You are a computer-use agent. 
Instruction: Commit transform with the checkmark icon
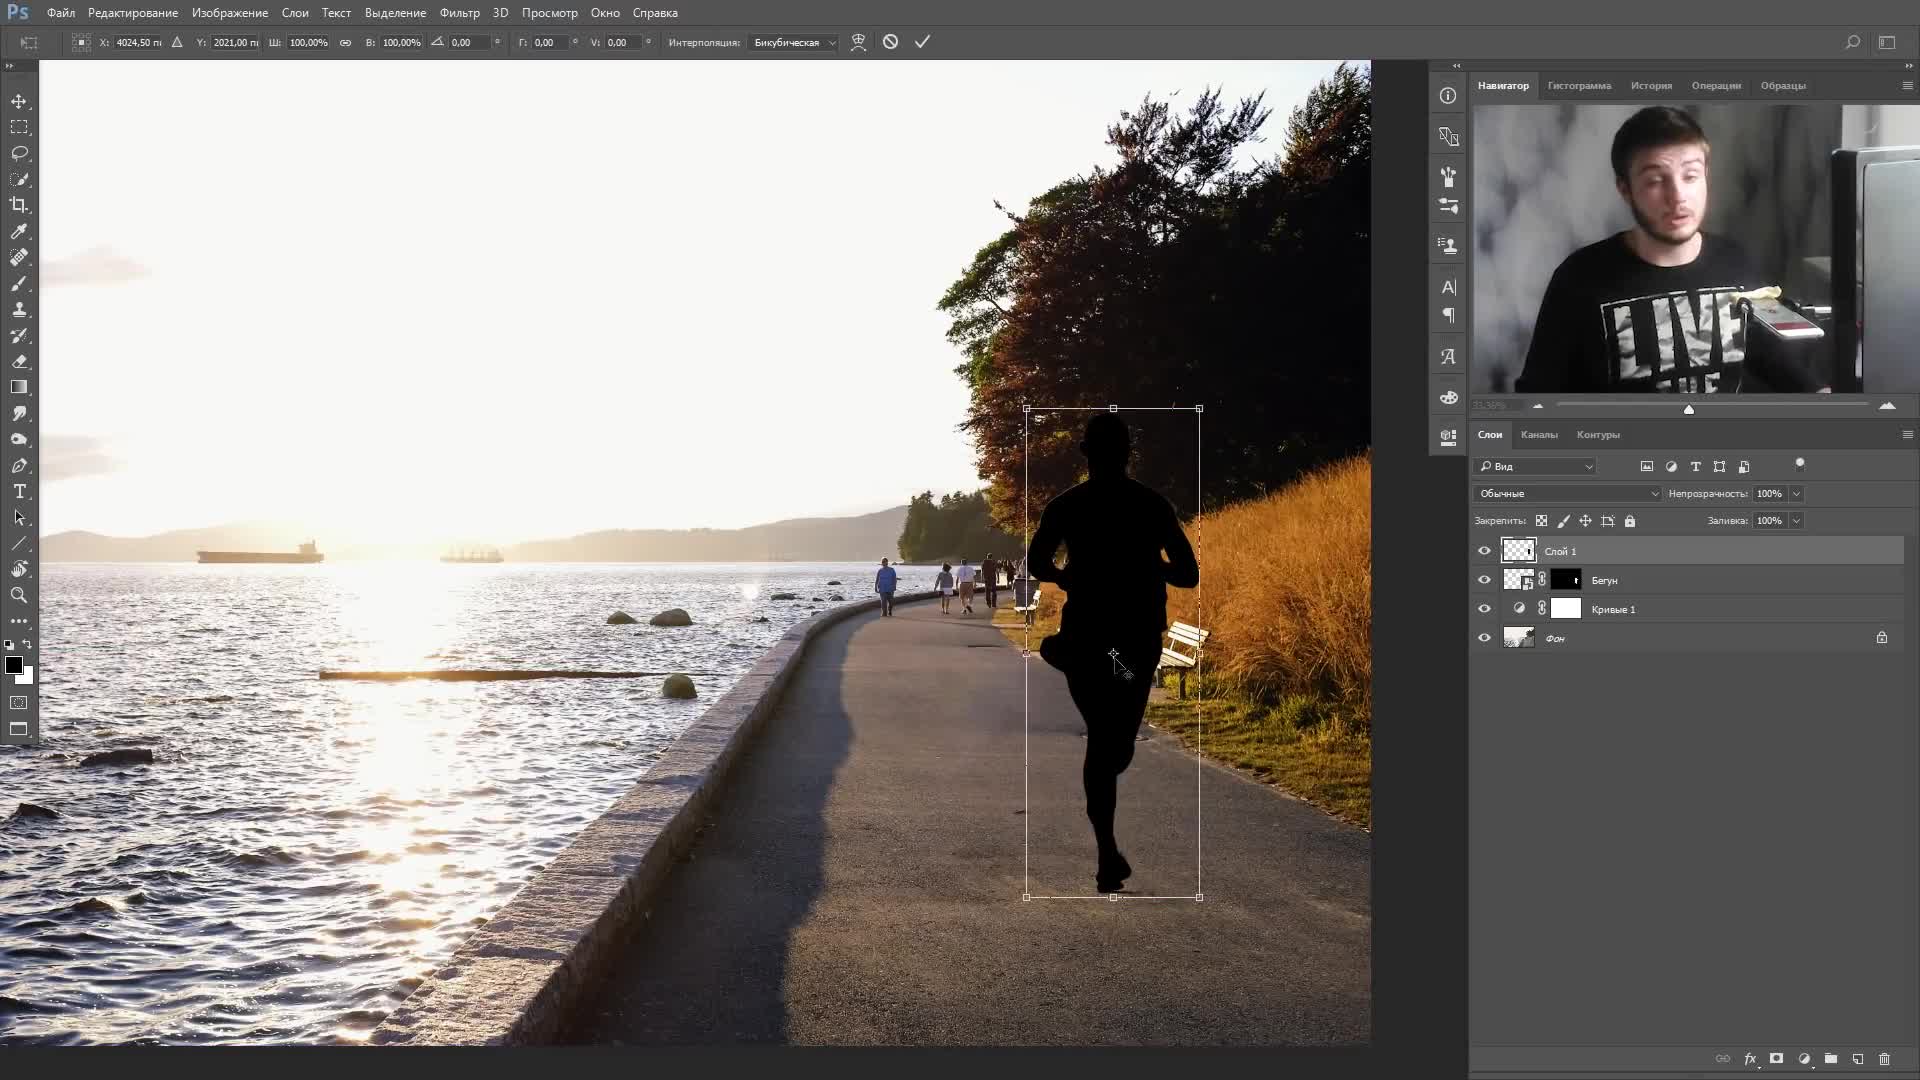[922, 42]
